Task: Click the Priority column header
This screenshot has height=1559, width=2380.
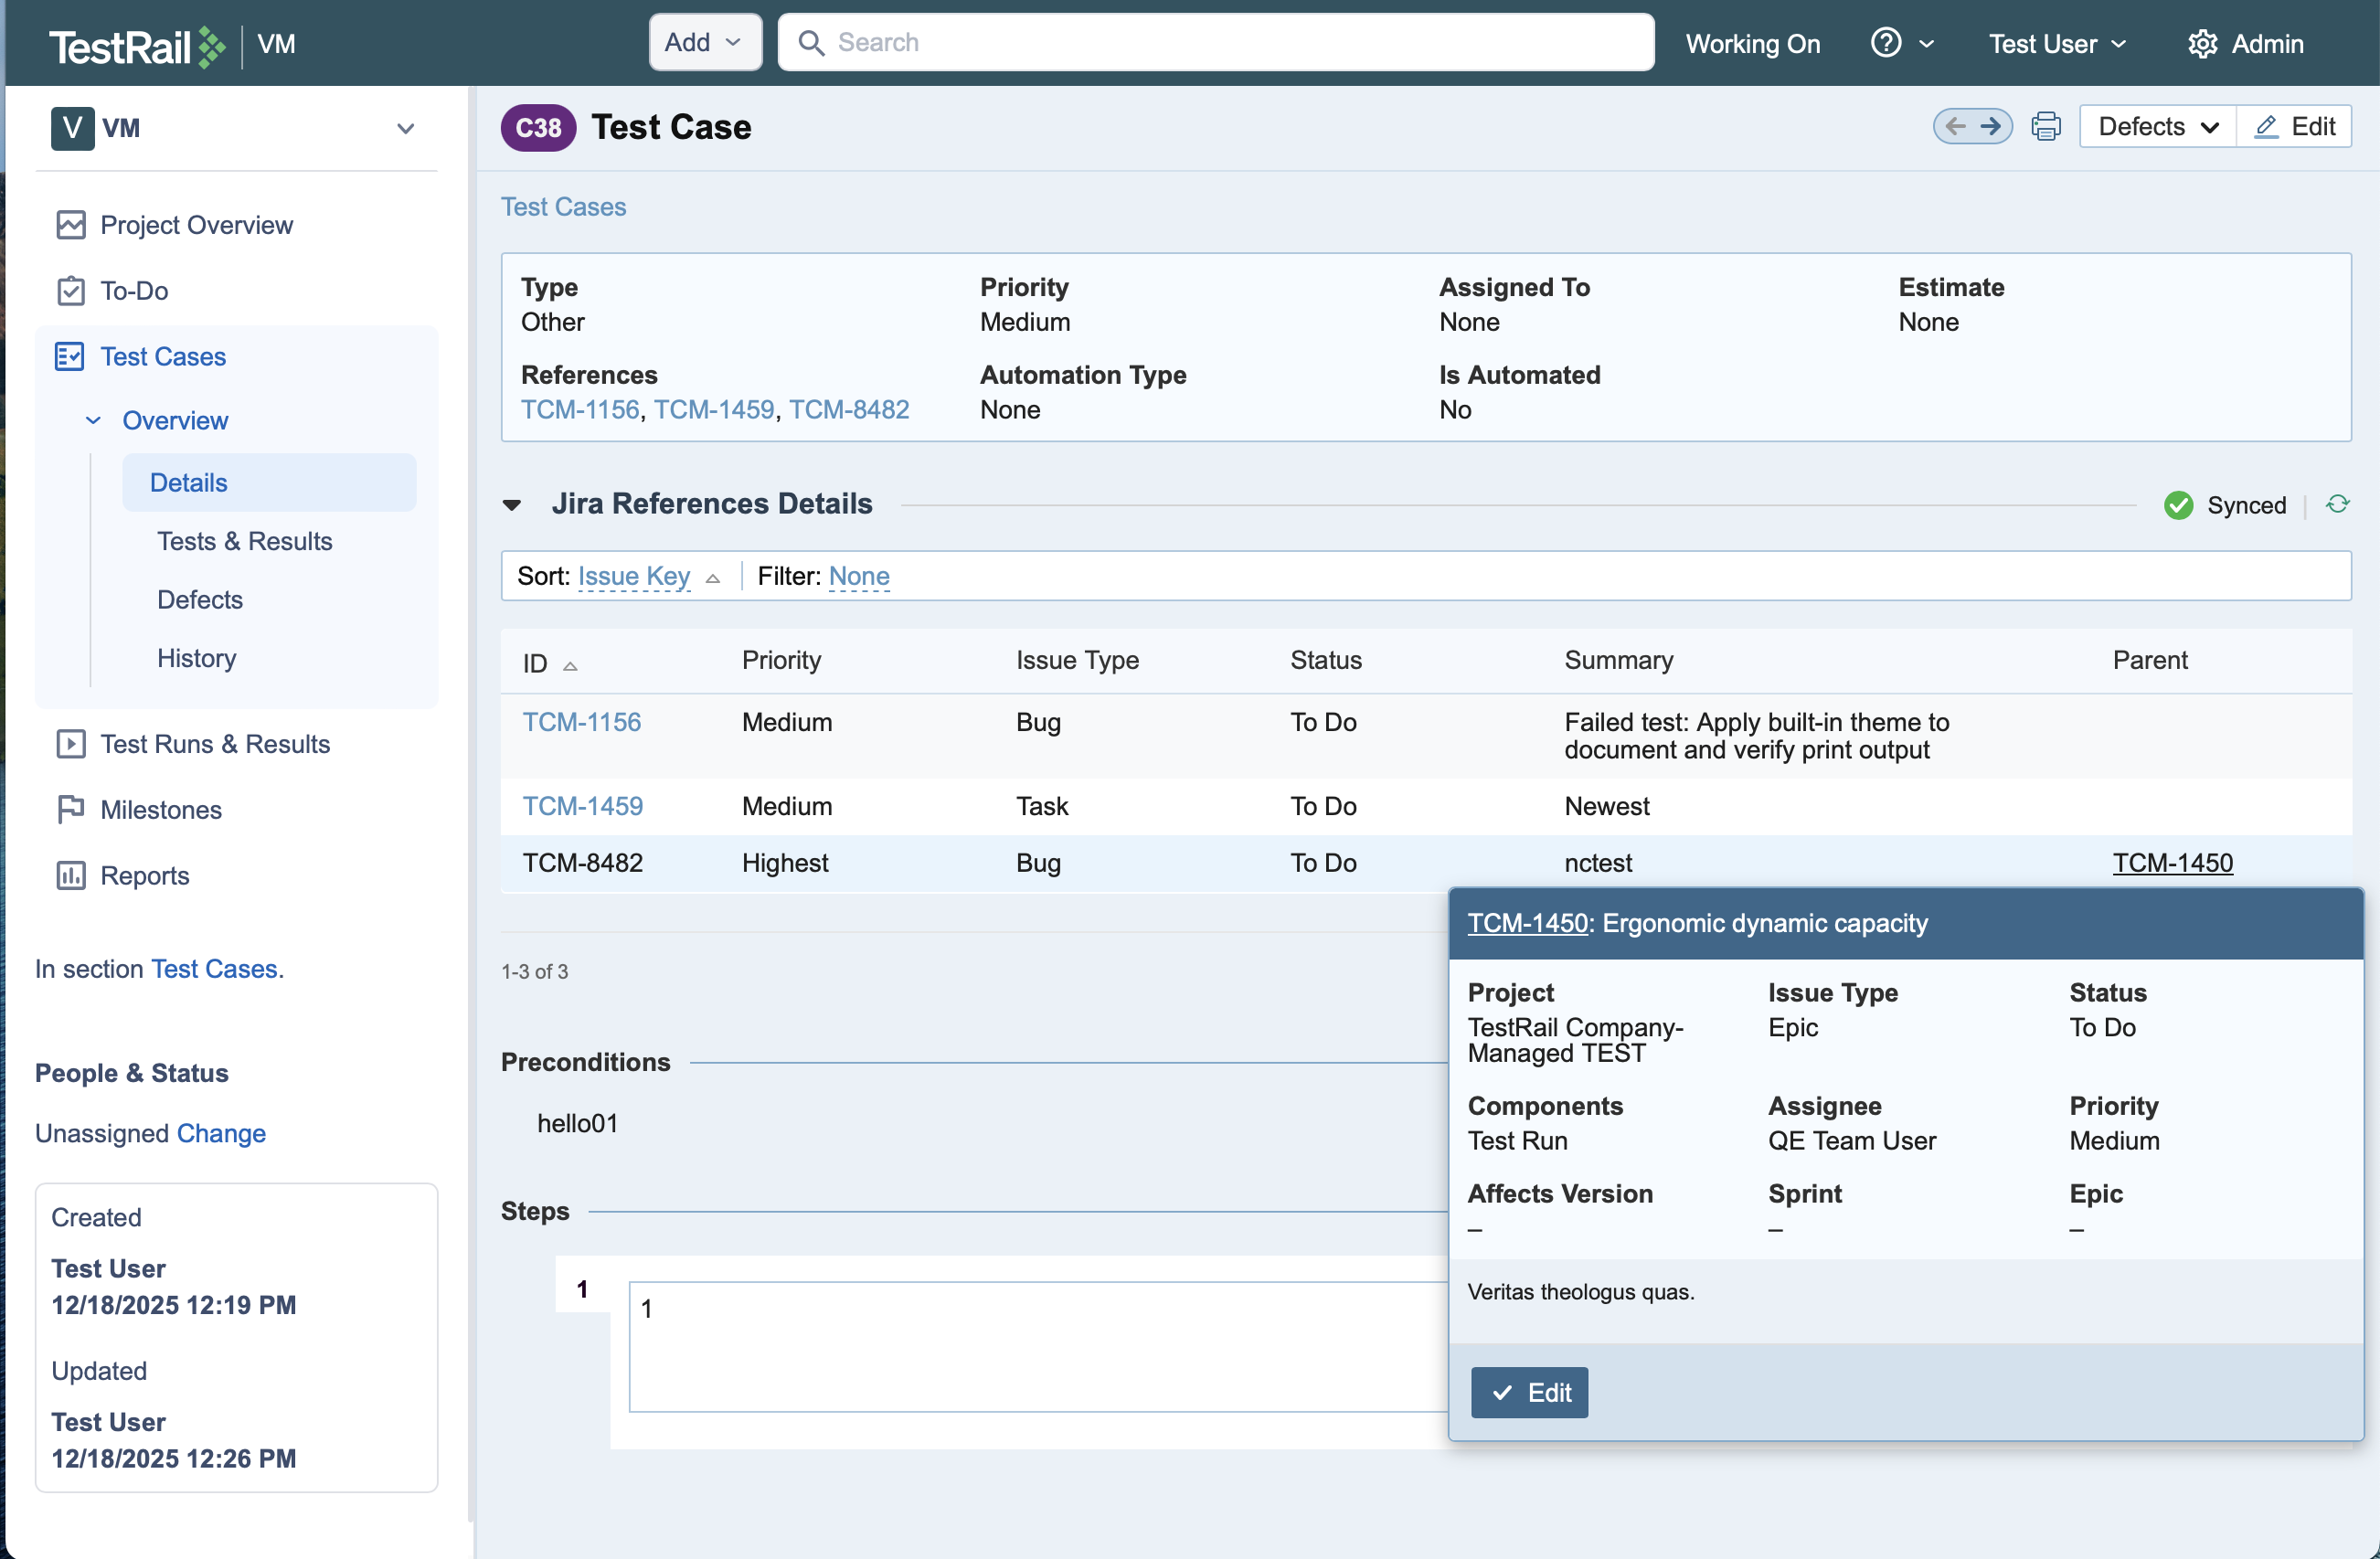Action: (x=782, y=660)
